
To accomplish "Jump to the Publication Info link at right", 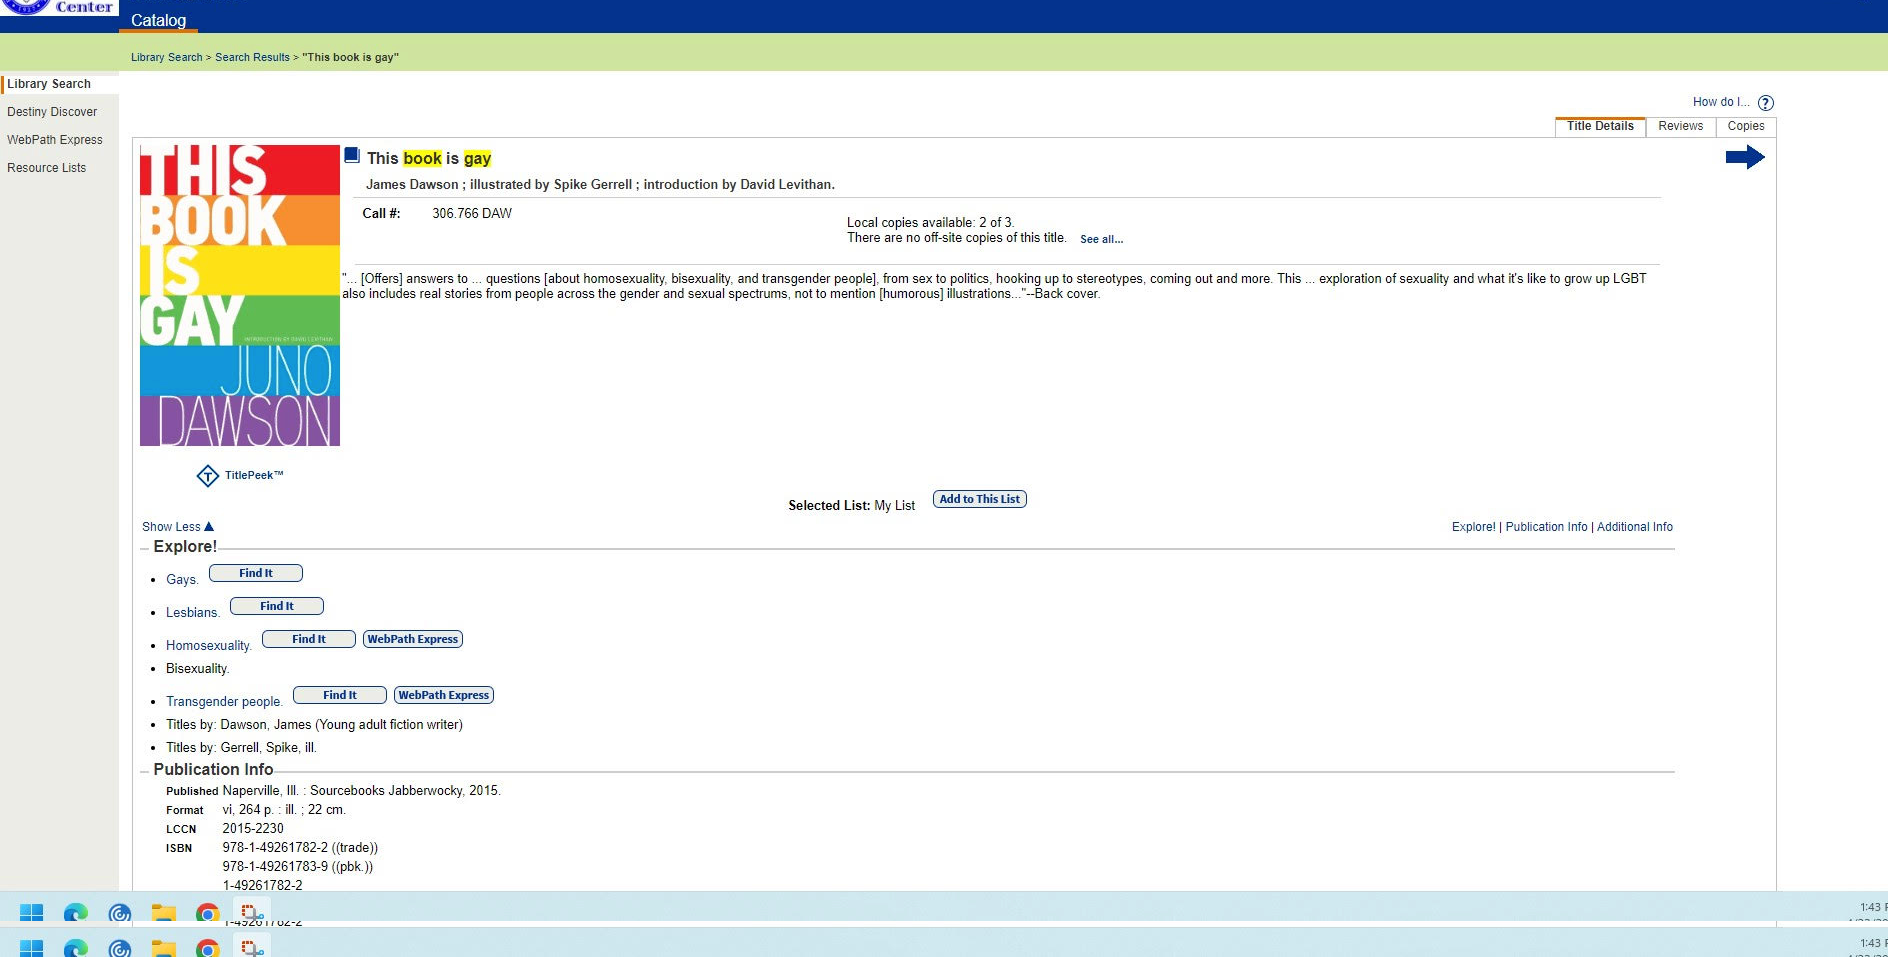I will [x=1546, y=527].
